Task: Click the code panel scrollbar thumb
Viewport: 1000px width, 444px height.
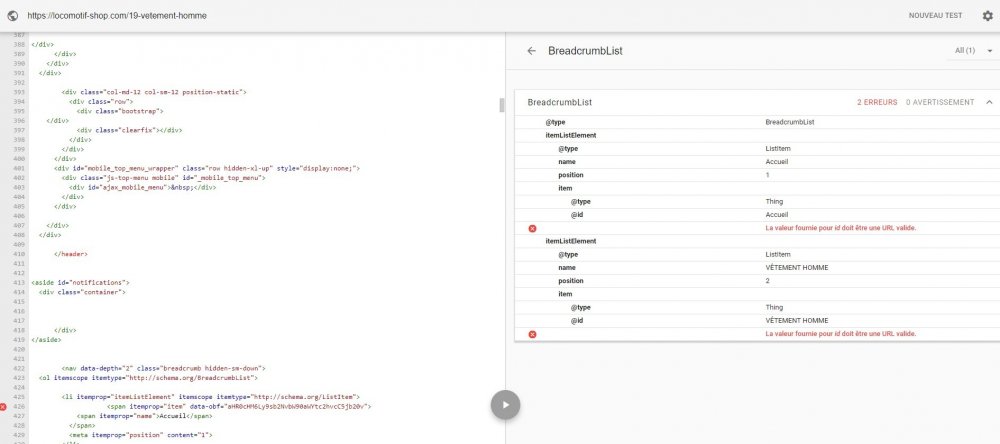Action: pos(501,105)
